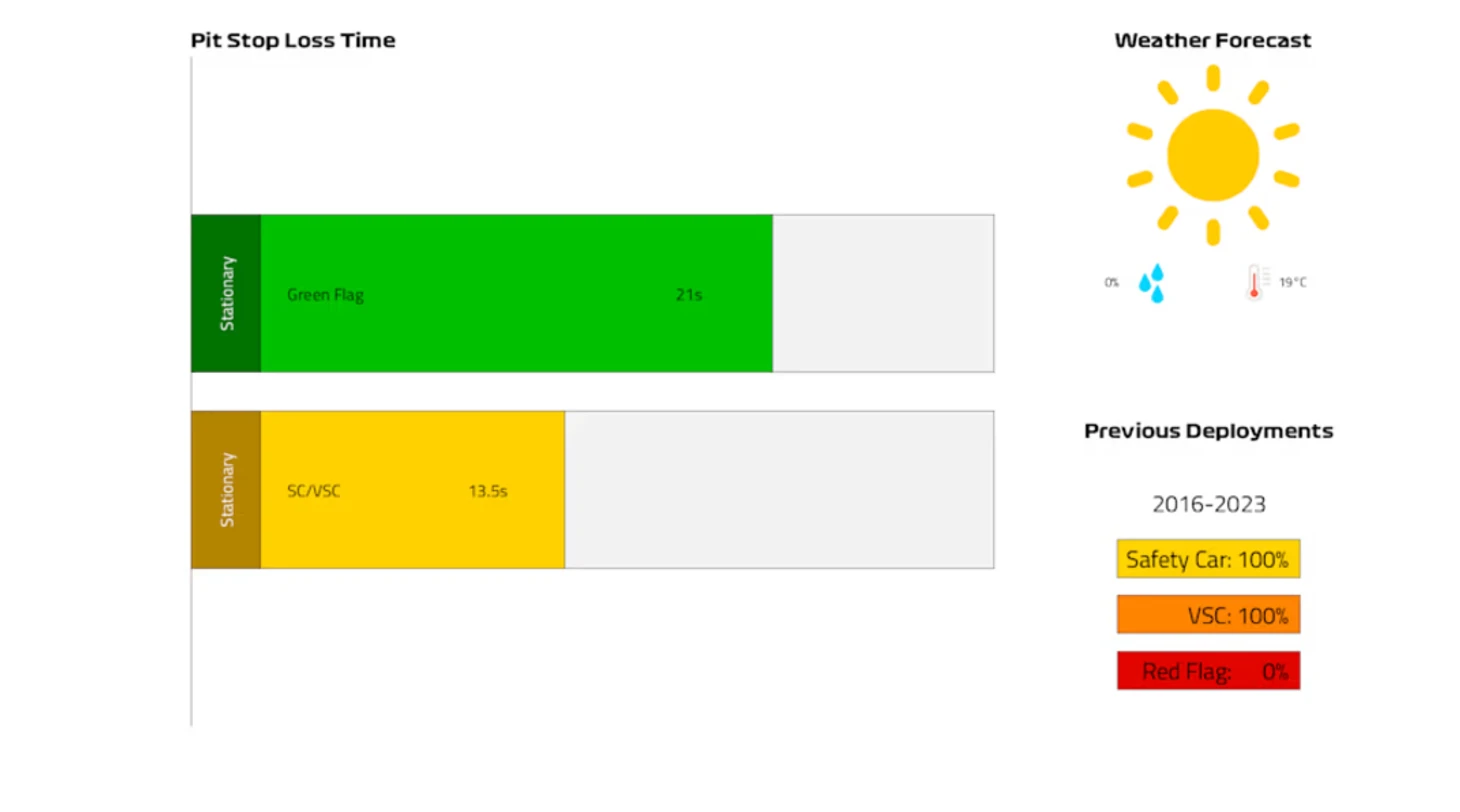
Task: Click the 13.5s value on yellow bar
Action: tap(488, 491)
